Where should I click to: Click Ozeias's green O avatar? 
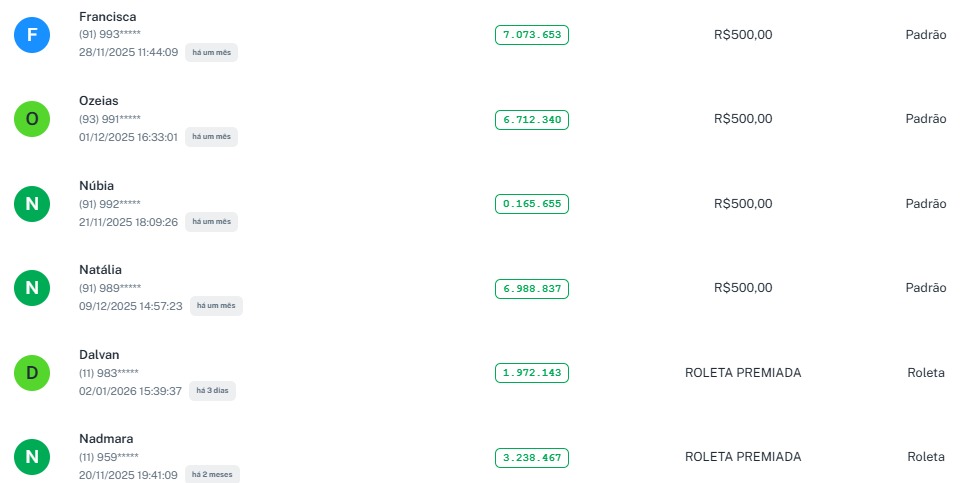click(x=32, y=119)
